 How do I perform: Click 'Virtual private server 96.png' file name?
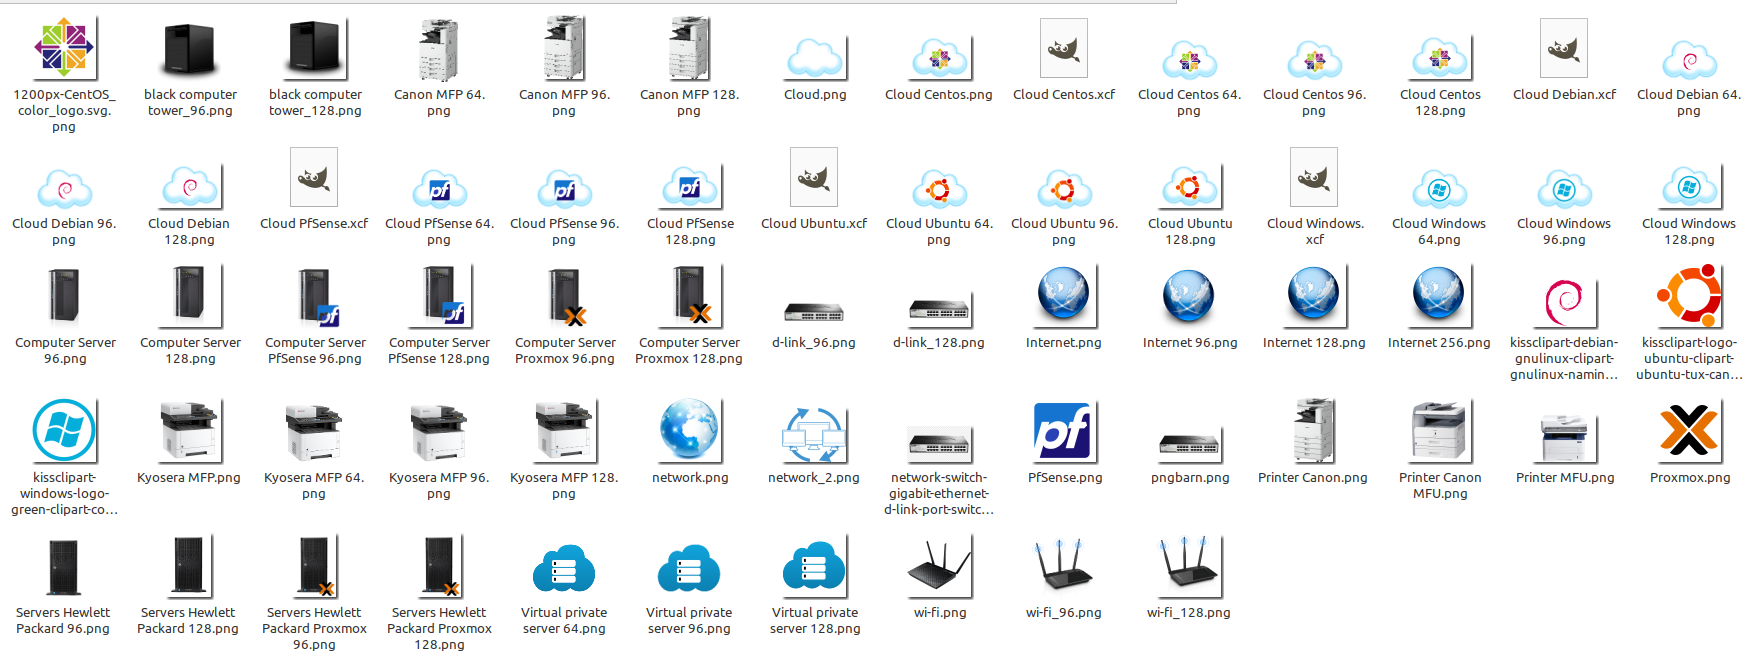coord(689,621)
